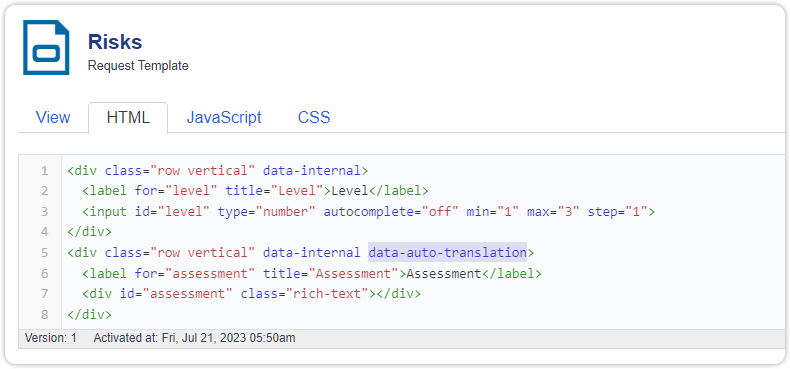
Task: Click the highlighted data-auto-translation attribute
Action: pyautogui.click(x=447, y=253)
